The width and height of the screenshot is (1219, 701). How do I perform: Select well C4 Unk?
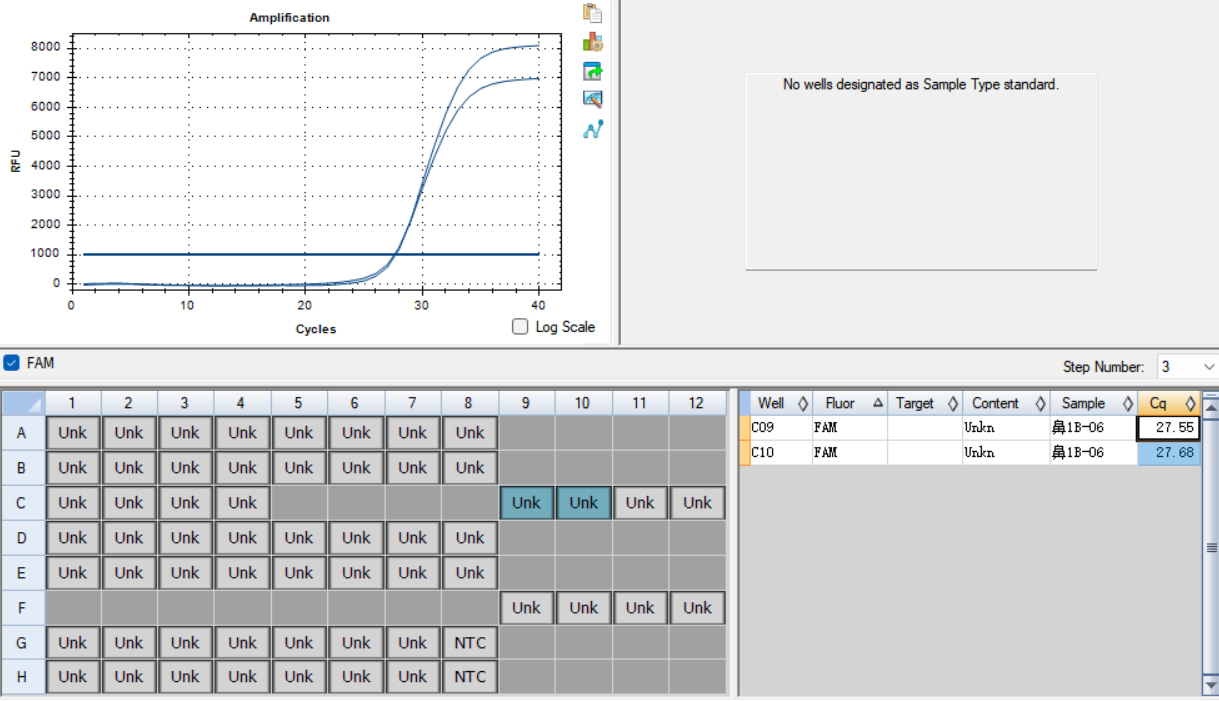pyautogui.click(x=242, y=503)
